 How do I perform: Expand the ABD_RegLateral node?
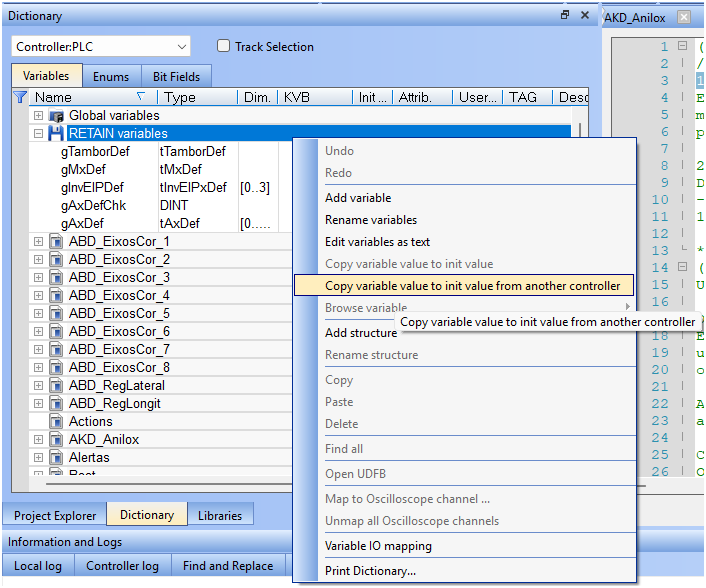[x=38, y=386]
